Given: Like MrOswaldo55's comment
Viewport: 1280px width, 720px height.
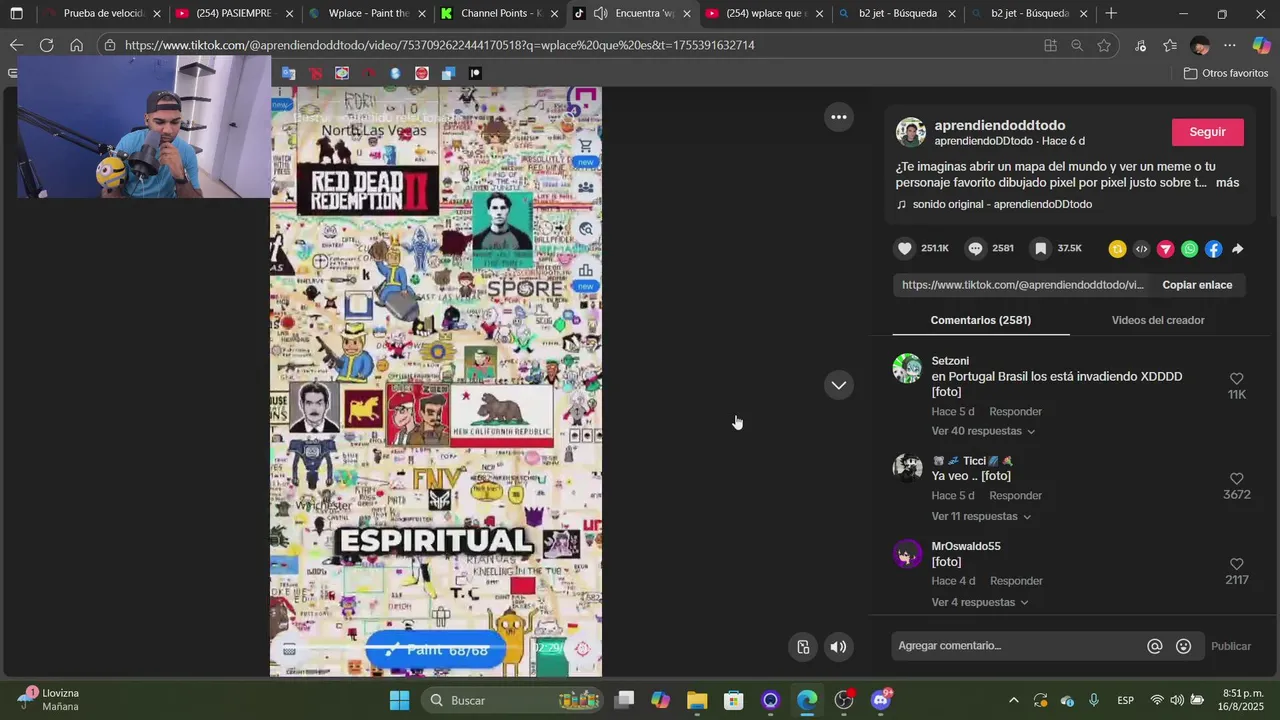Looking at the screenshot, I should click(x=1237, y=564).
